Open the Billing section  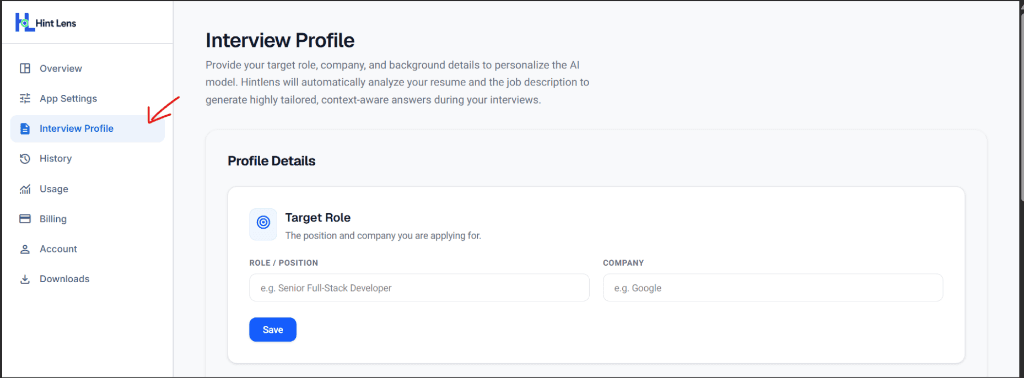coord(88,219)
